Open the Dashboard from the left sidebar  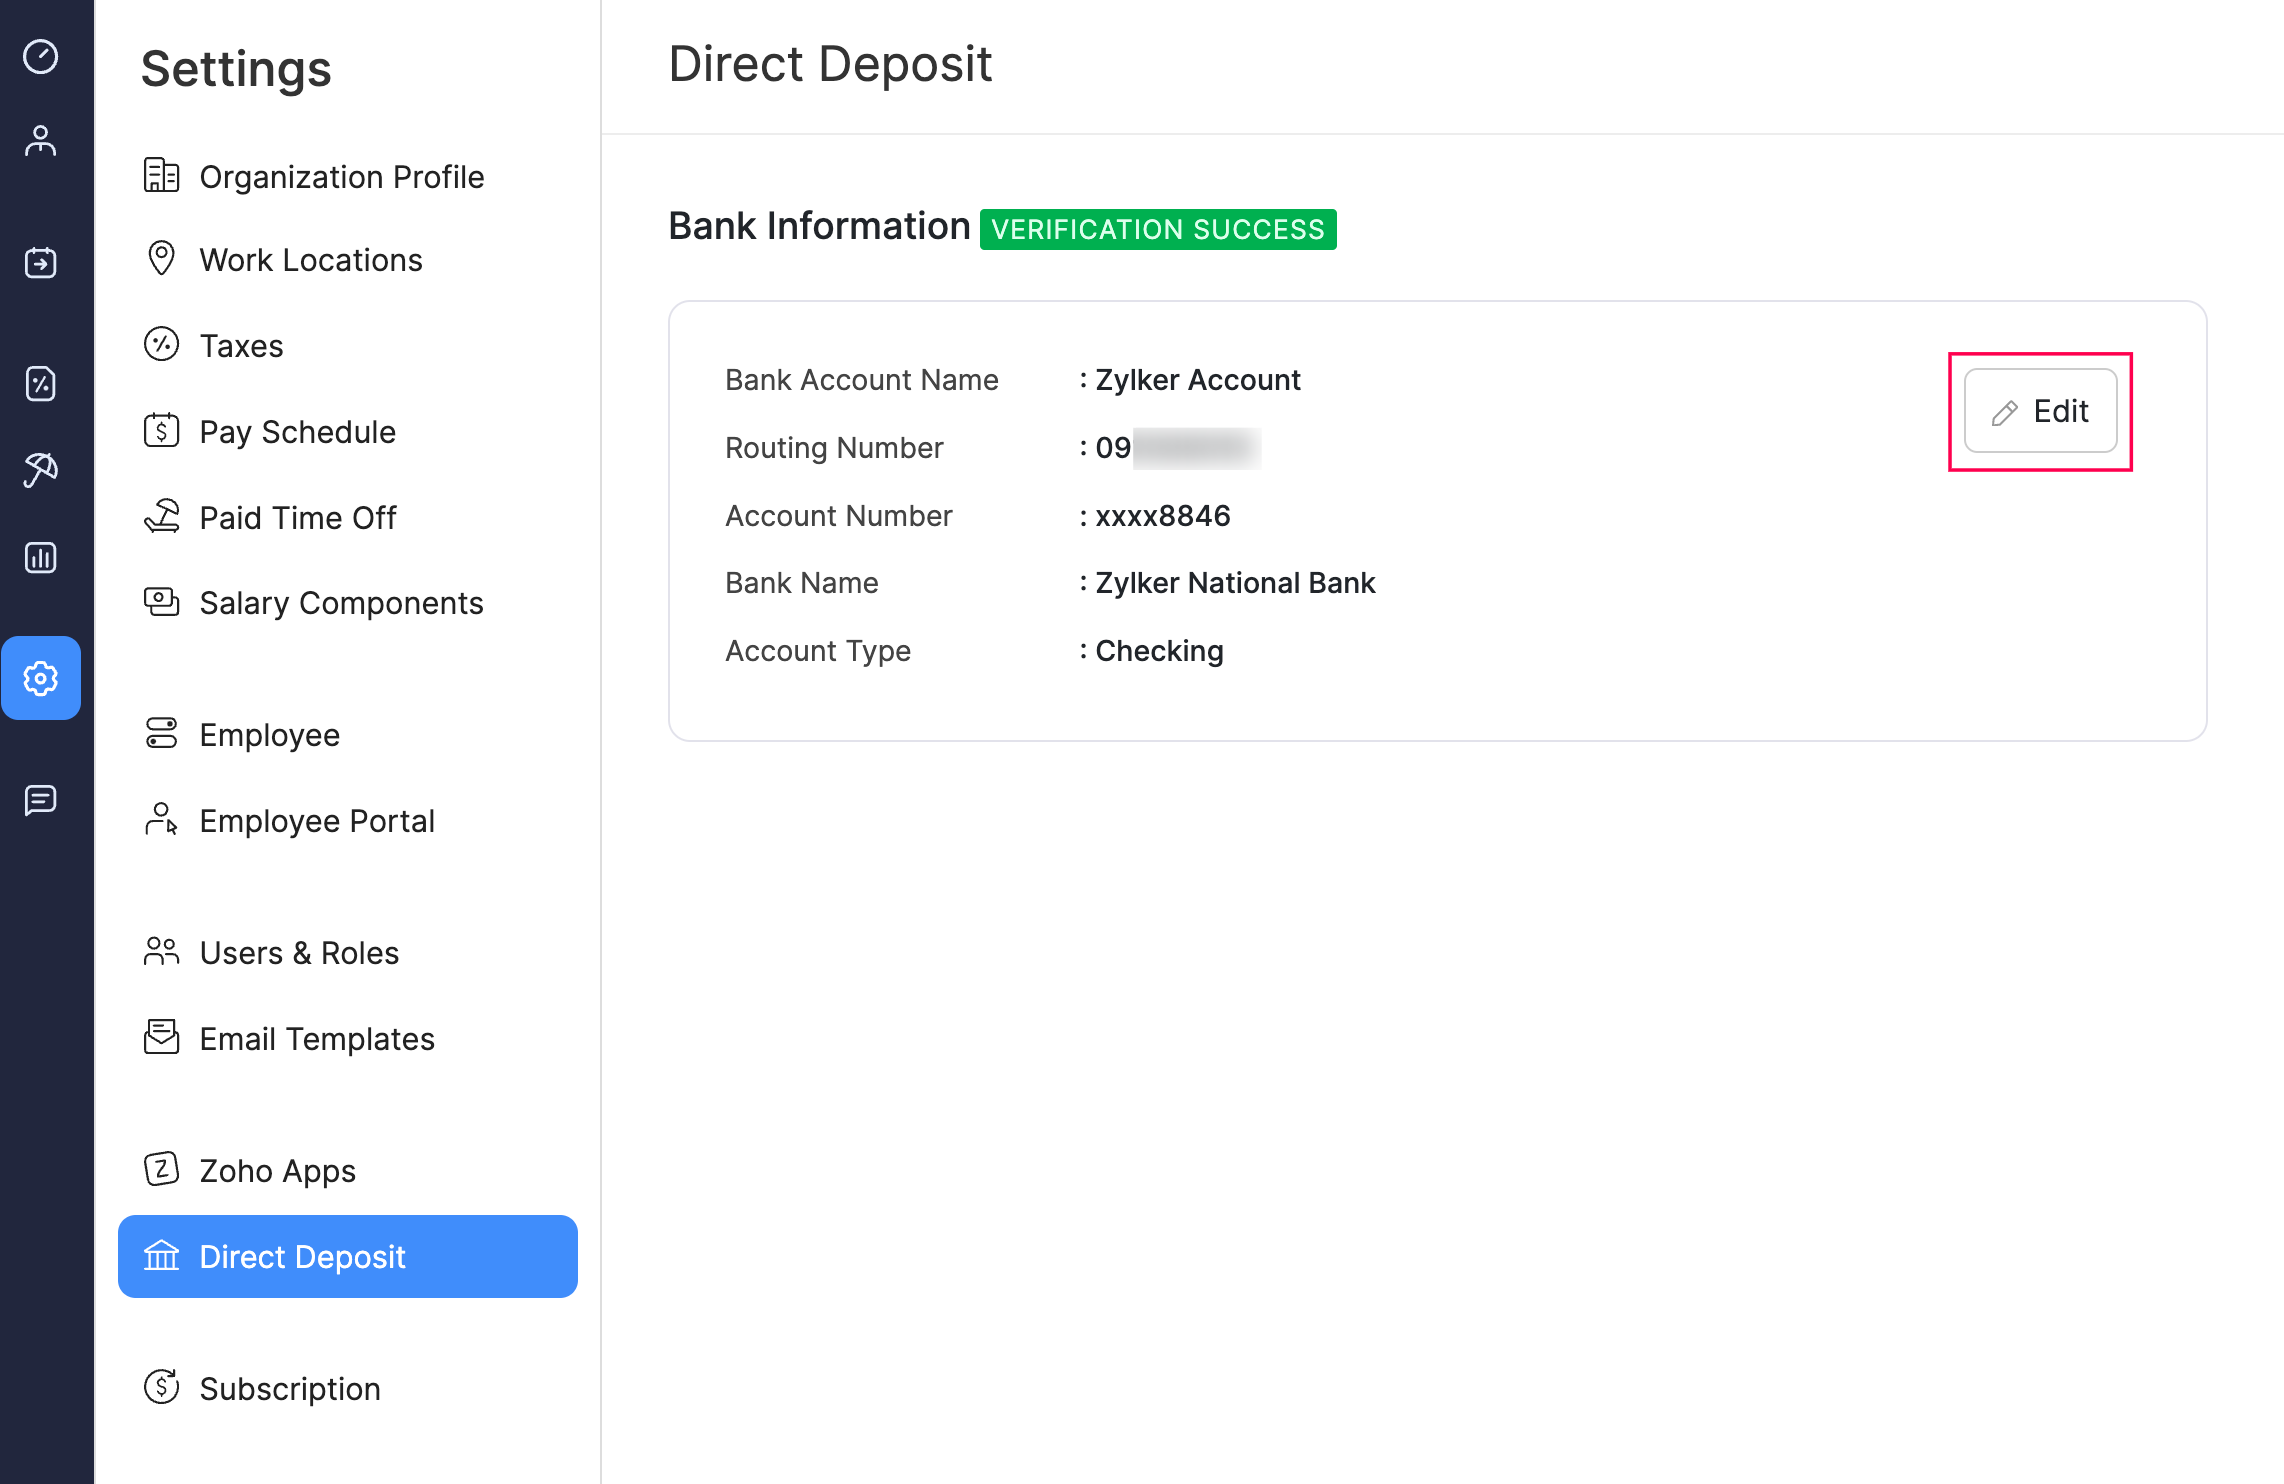click(x=41, y=58)
